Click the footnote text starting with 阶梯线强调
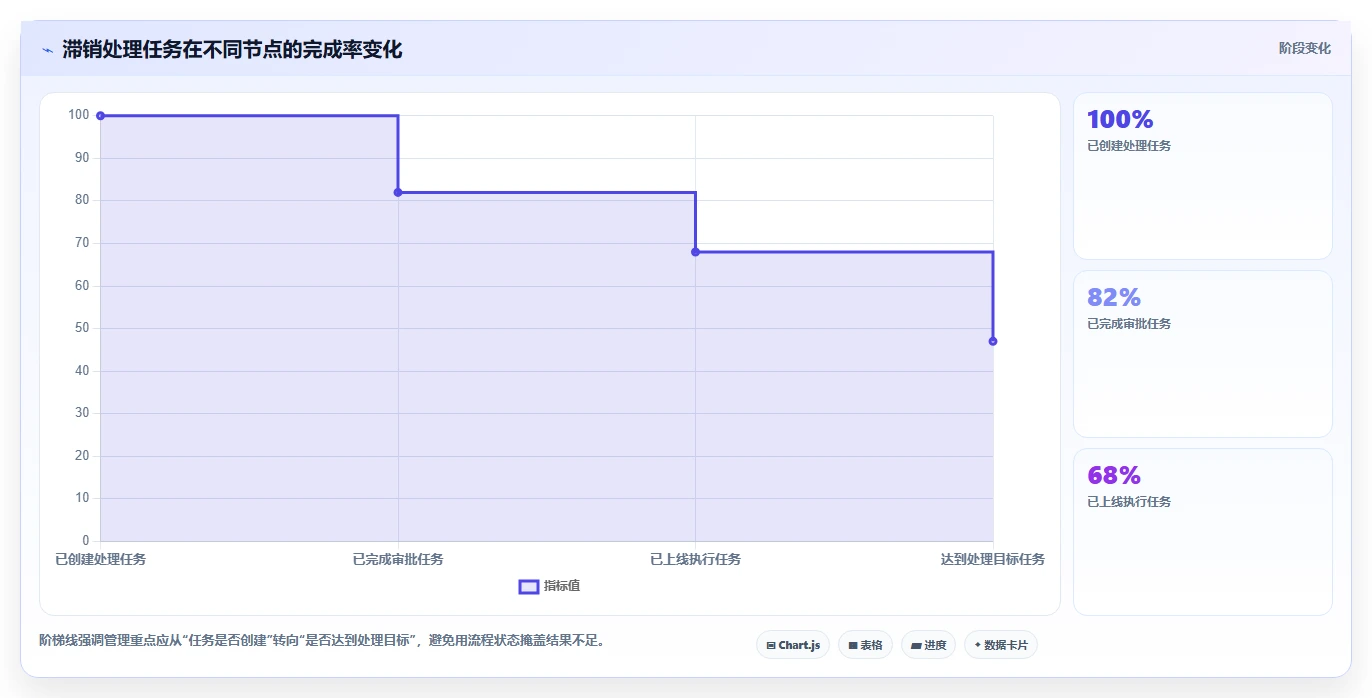Screen dimensions: 1372x698 322,640
